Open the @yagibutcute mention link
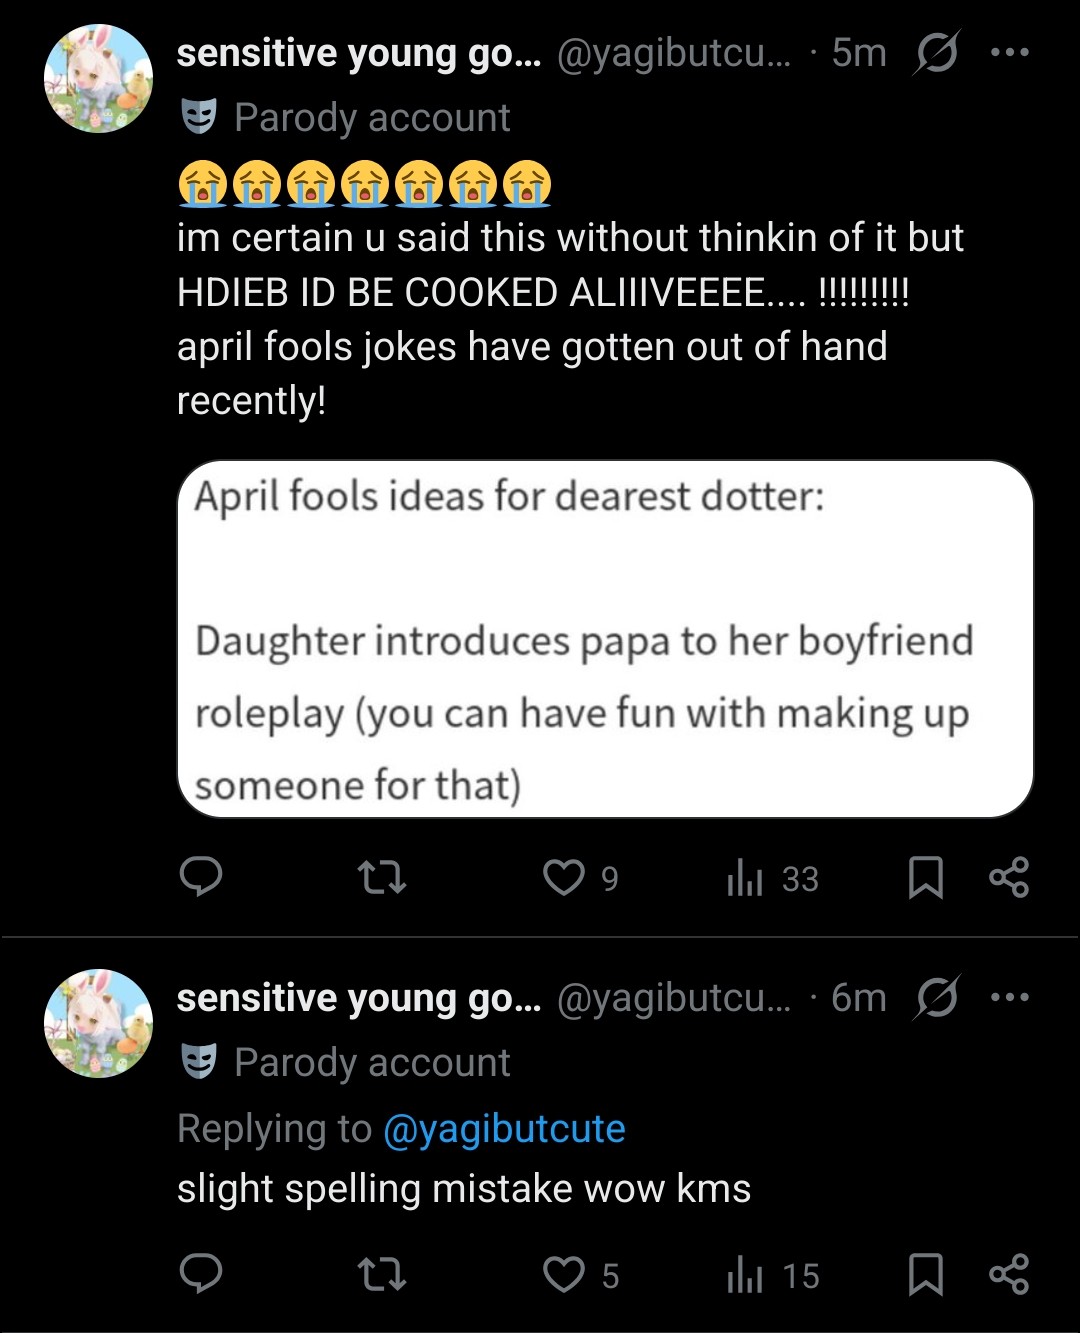 [504, 1129]
